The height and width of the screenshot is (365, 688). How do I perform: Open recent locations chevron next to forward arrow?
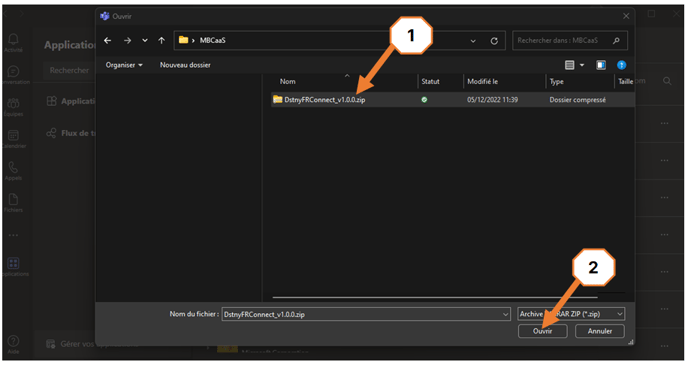coord(145,40)
